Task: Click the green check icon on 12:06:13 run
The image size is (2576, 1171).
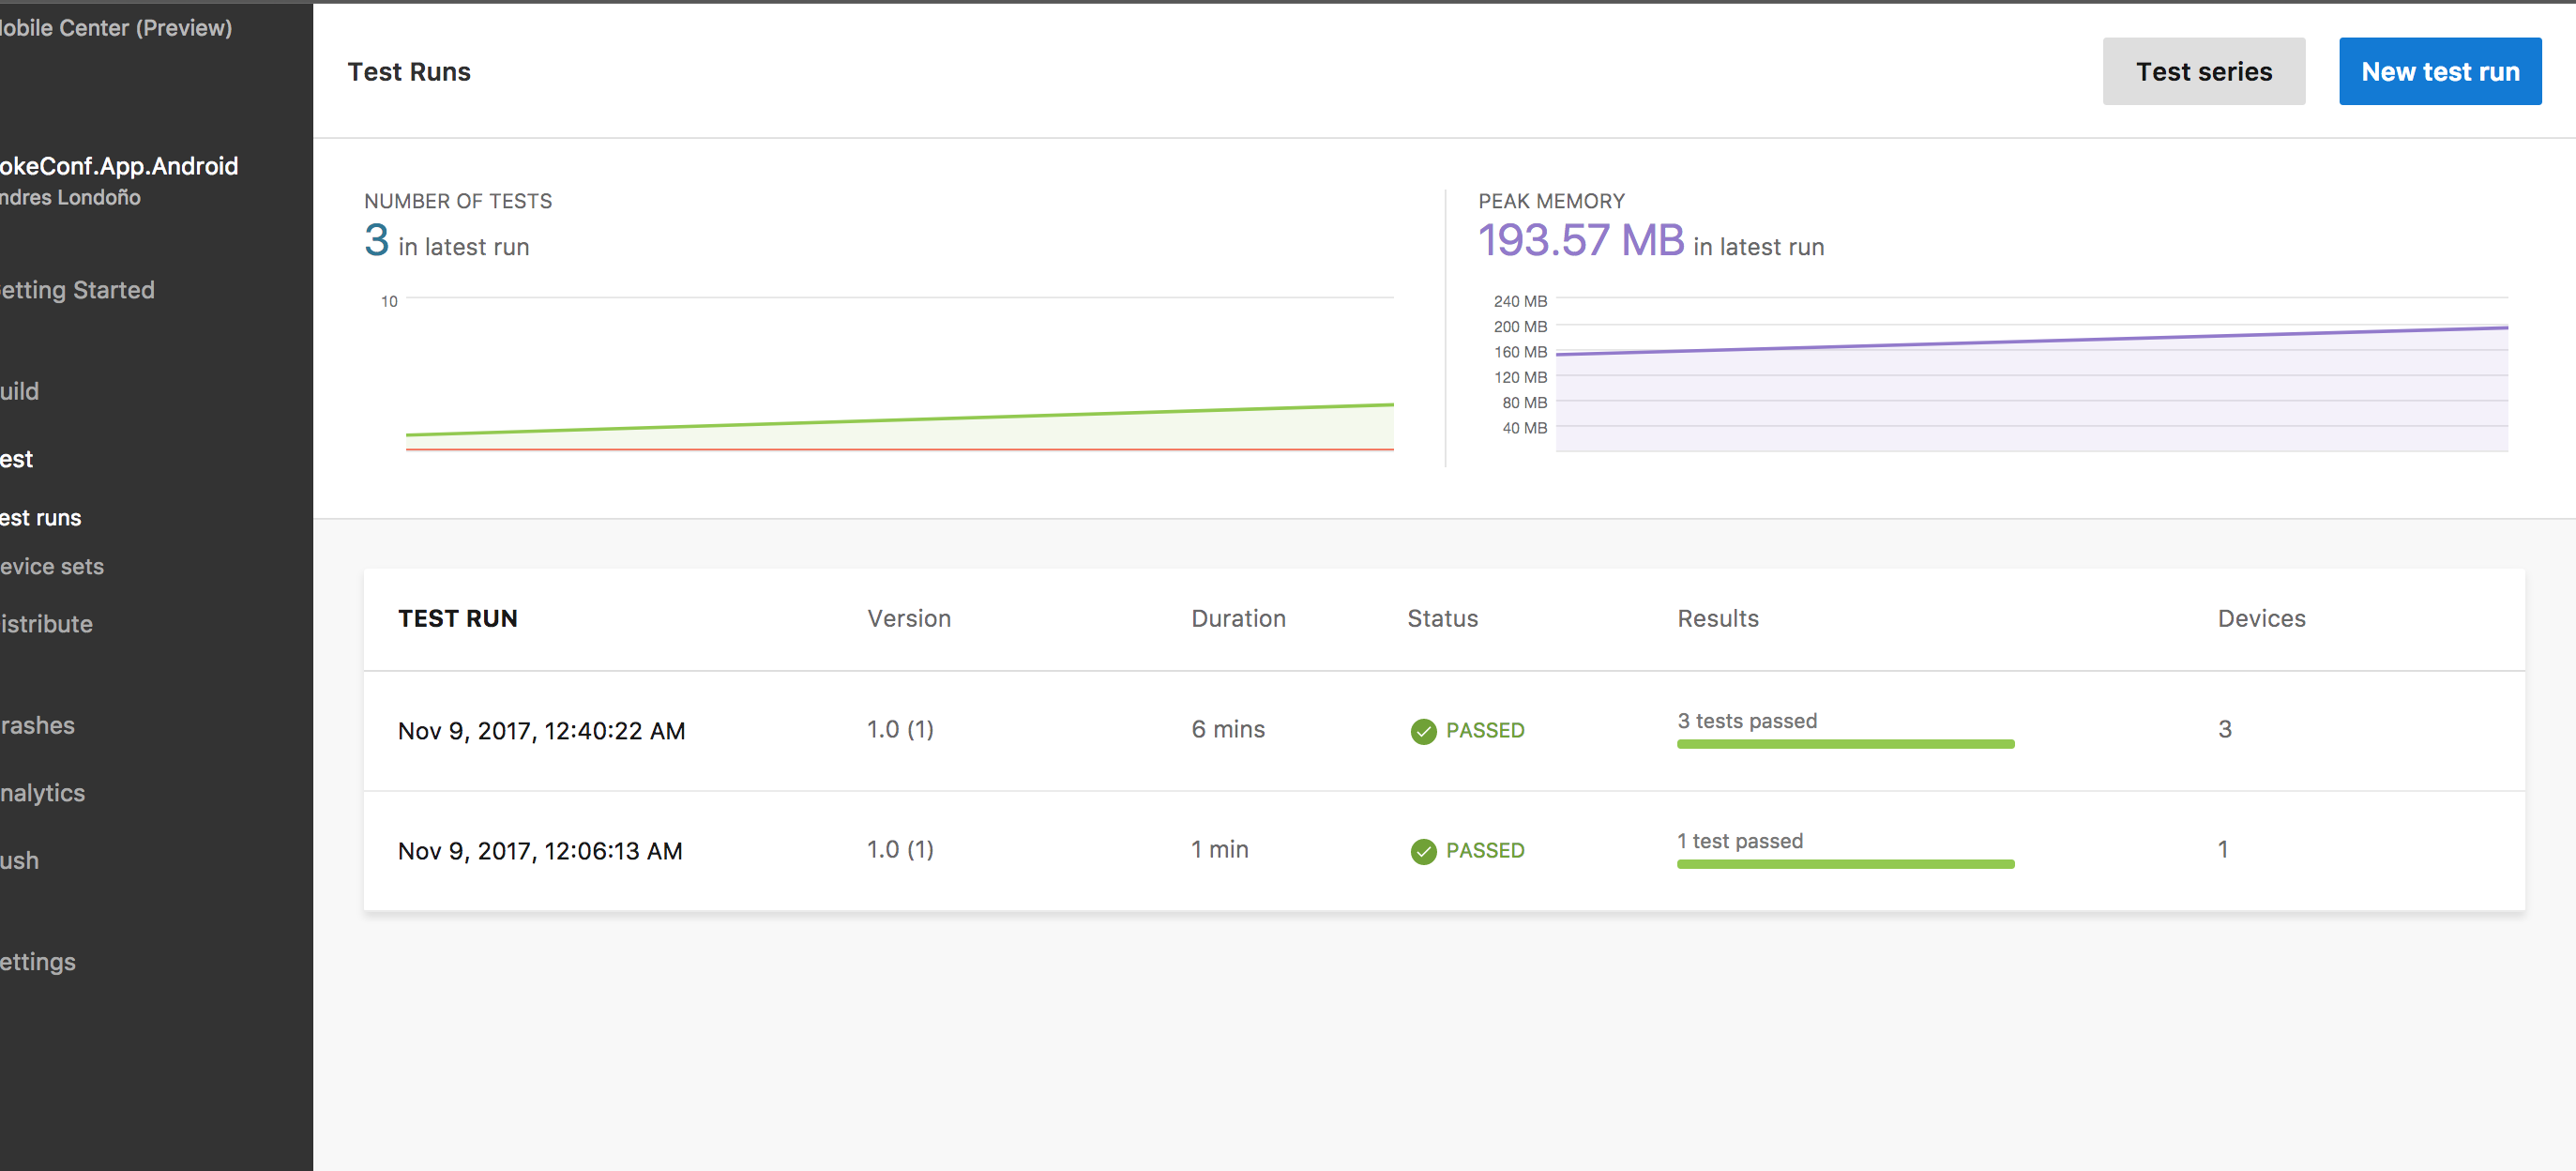Action: pyautogui.click(x=1423, y=851)
